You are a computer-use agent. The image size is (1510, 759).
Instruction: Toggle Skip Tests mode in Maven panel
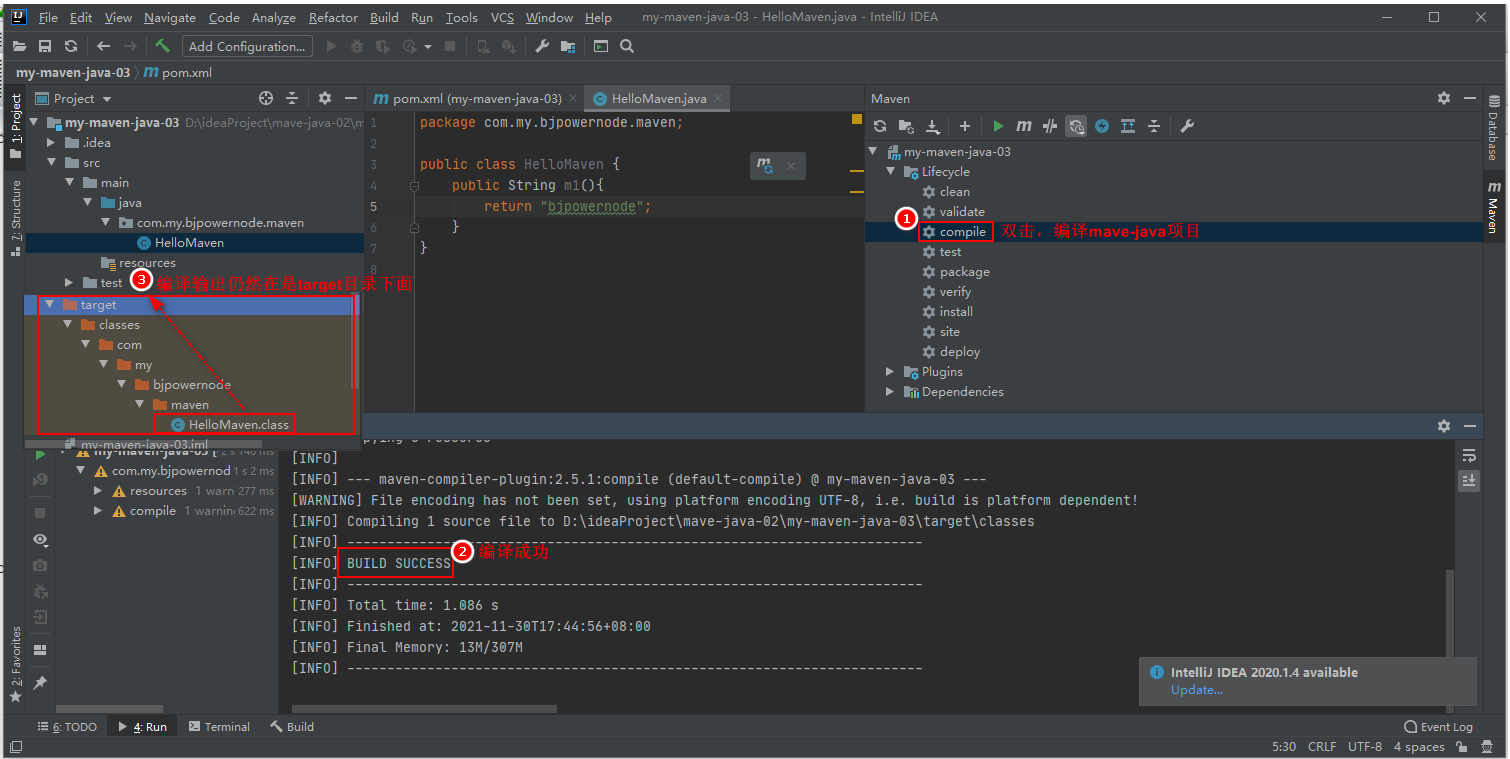1049,126
